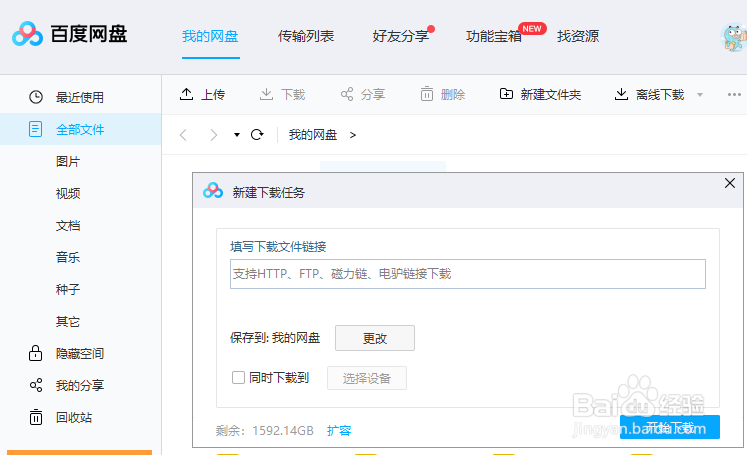
Task: Click the 选择设备 button
Action: (367, 378)
